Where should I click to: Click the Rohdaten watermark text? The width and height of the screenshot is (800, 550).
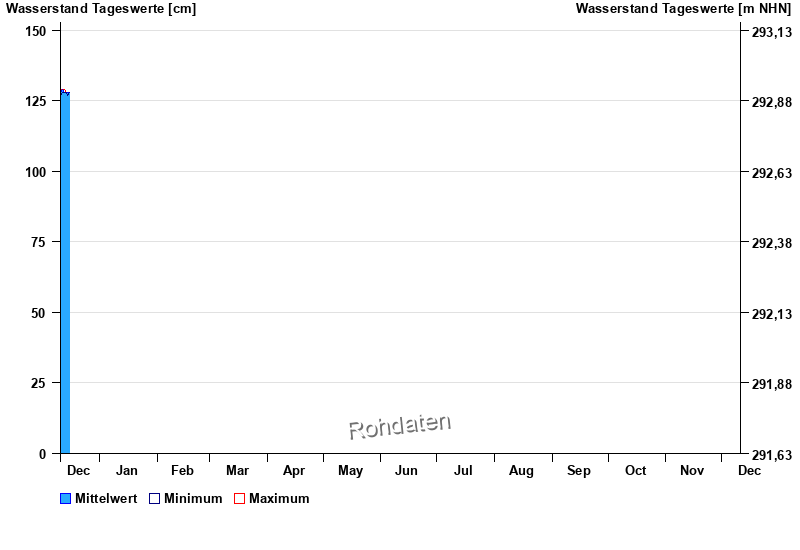click(399, 426)
